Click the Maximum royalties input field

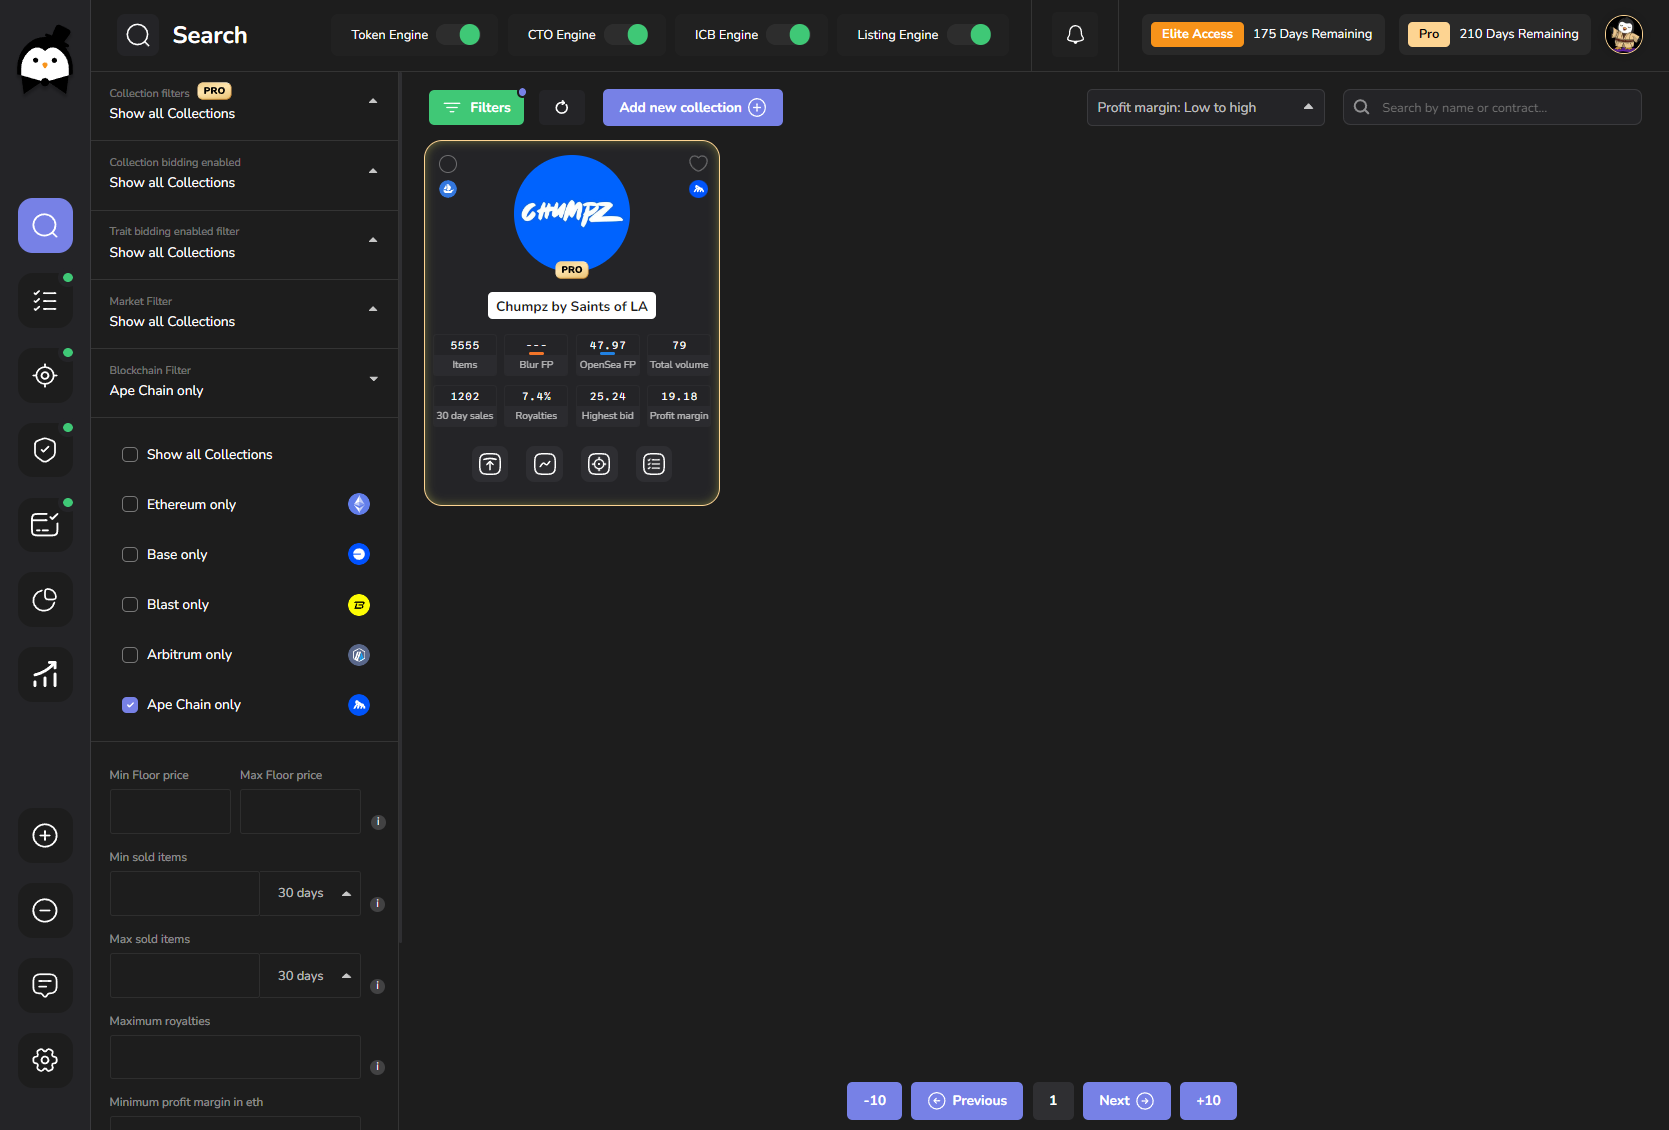[x=235, y=1057]
